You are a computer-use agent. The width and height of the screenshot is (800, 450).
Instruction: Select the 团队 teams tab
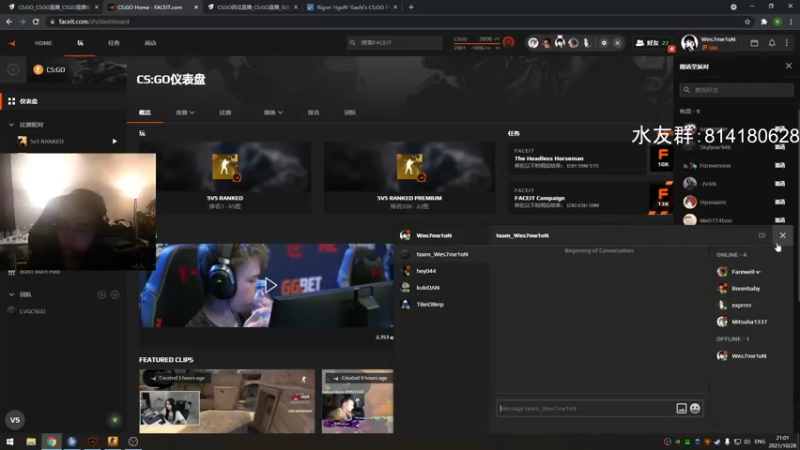click(x=350, y=112)
